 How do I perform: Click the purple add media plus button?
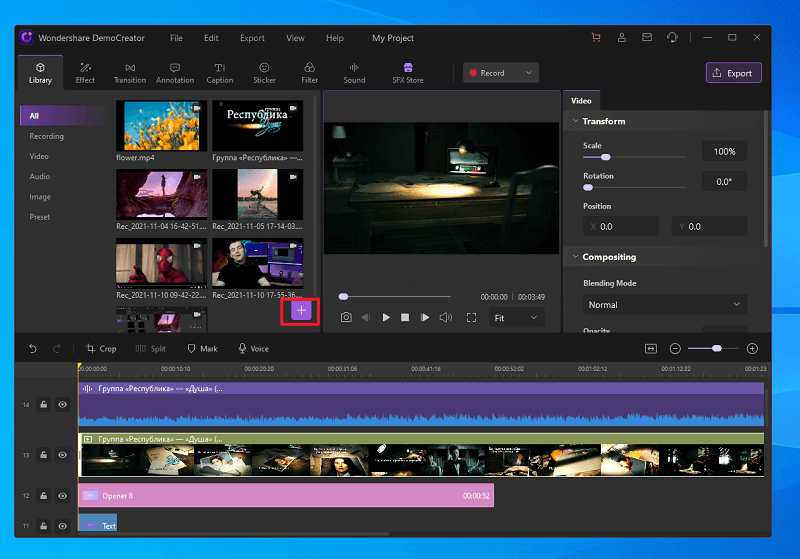click(302, 311)
